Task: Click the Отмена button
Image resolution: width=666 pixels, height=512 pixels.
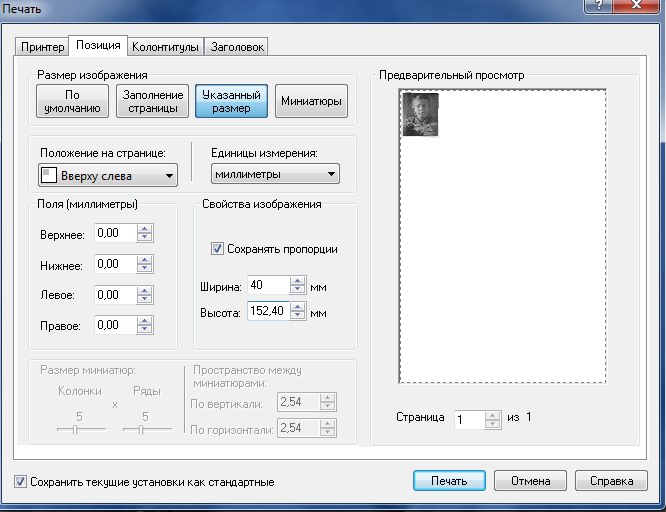Action: click(531, 481)
